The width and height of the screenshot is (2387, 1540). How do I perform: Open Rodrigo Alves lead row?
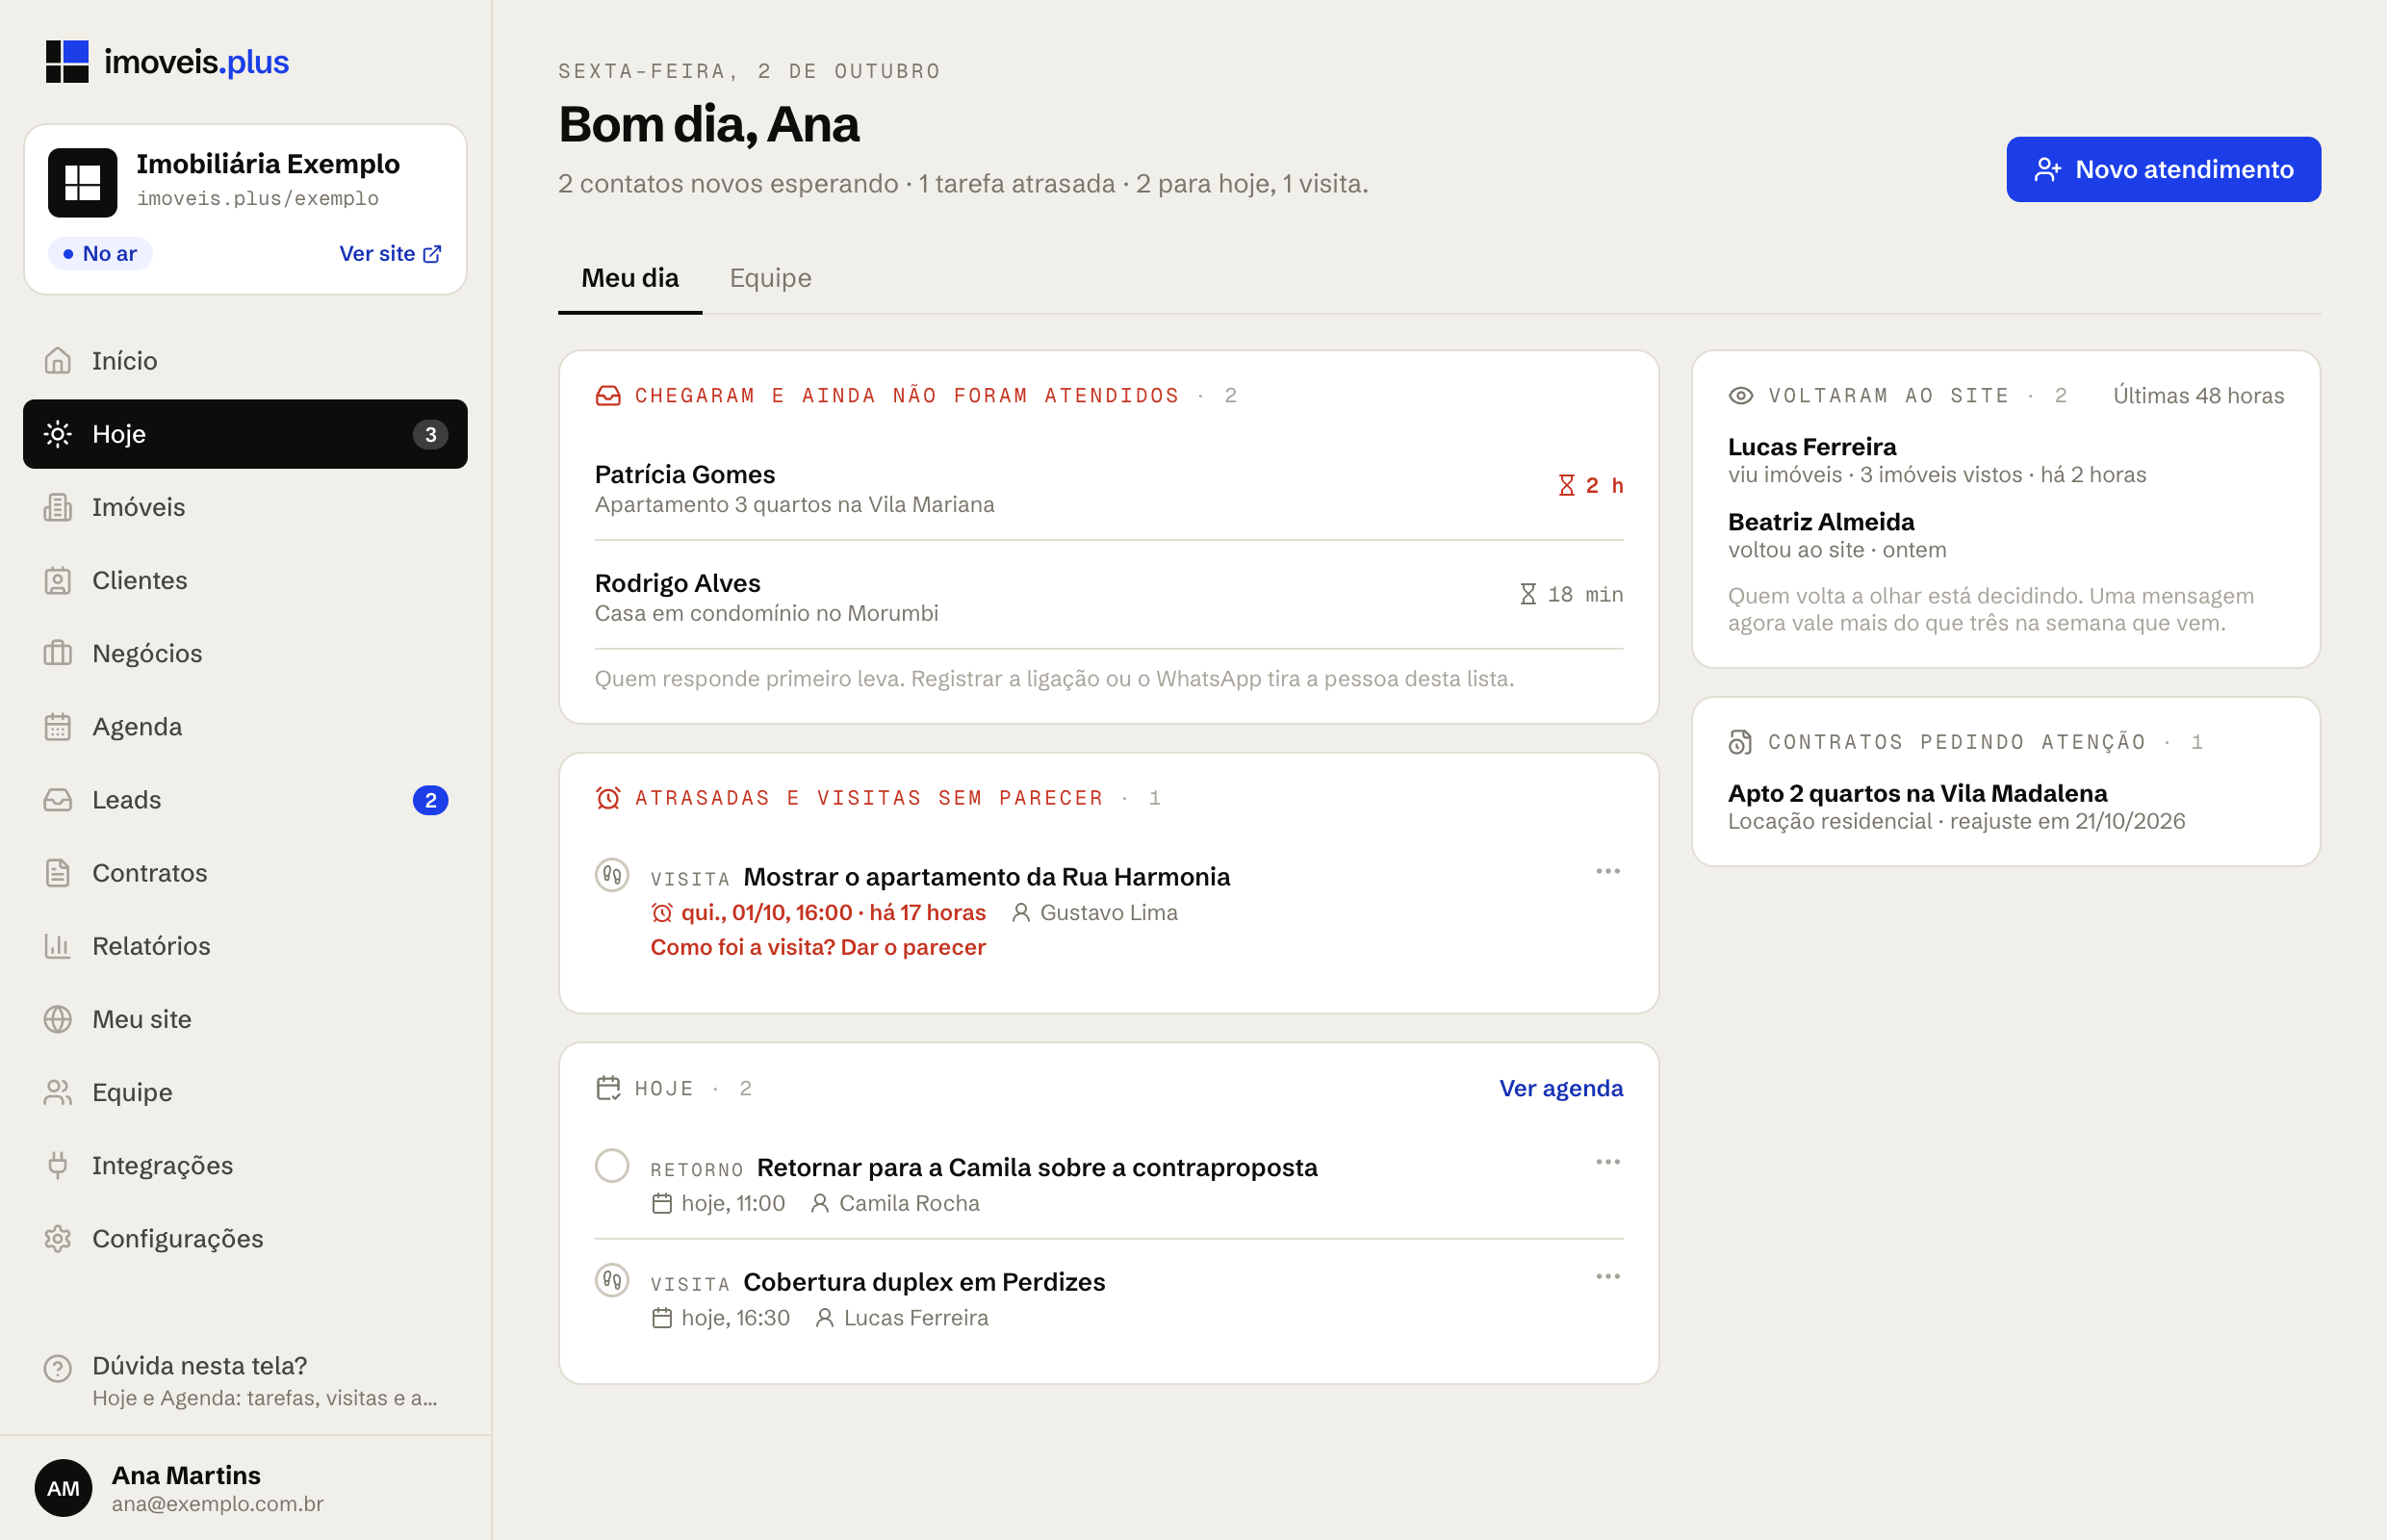(1109, 597)
